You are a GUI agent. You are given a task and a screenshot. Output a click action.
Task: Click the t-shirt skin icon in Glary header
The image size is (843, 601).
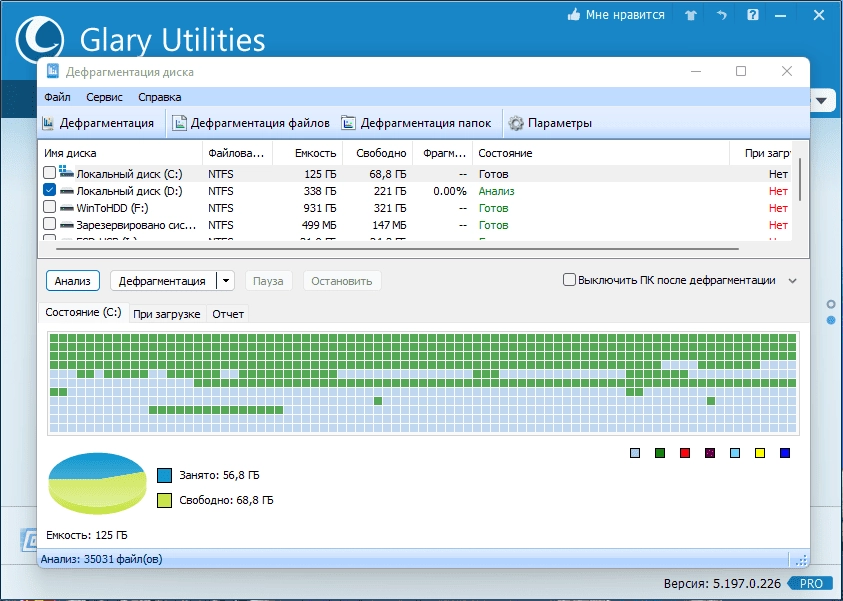pyautogui.click(x=691, y=15)
